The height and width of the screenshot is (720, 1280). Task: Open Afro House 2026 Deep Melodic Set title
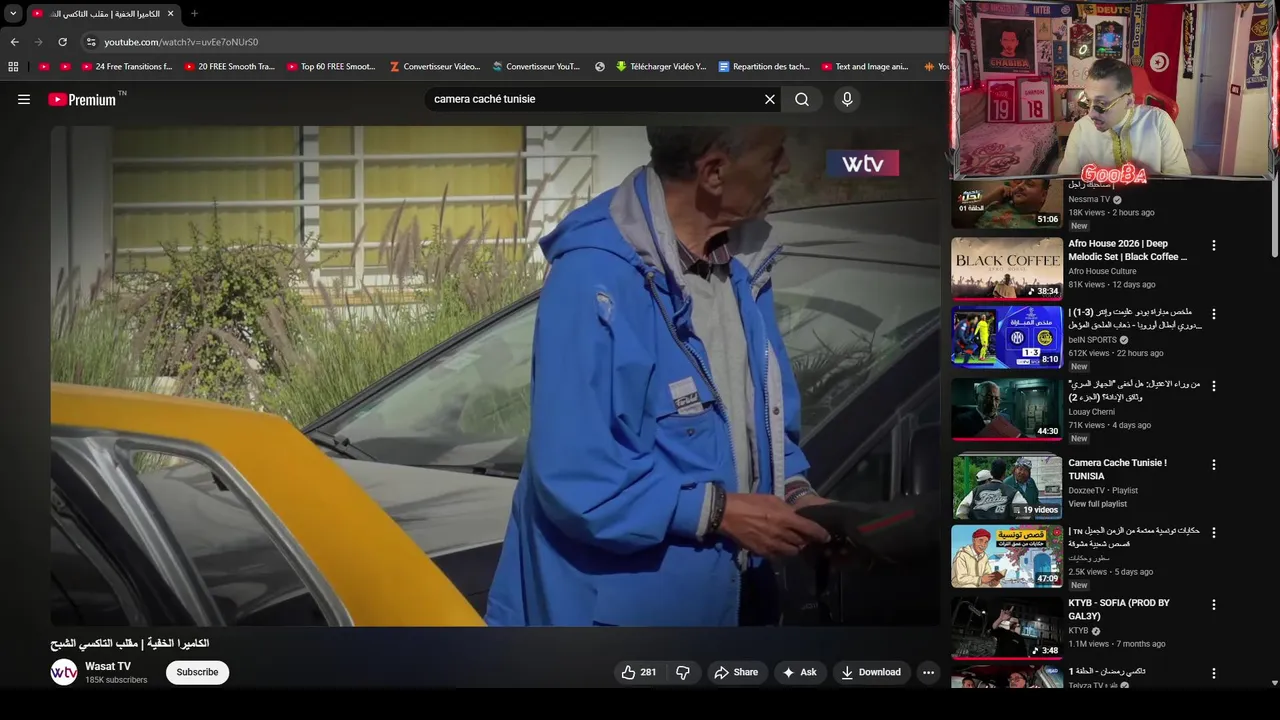tap(1128, 250)
